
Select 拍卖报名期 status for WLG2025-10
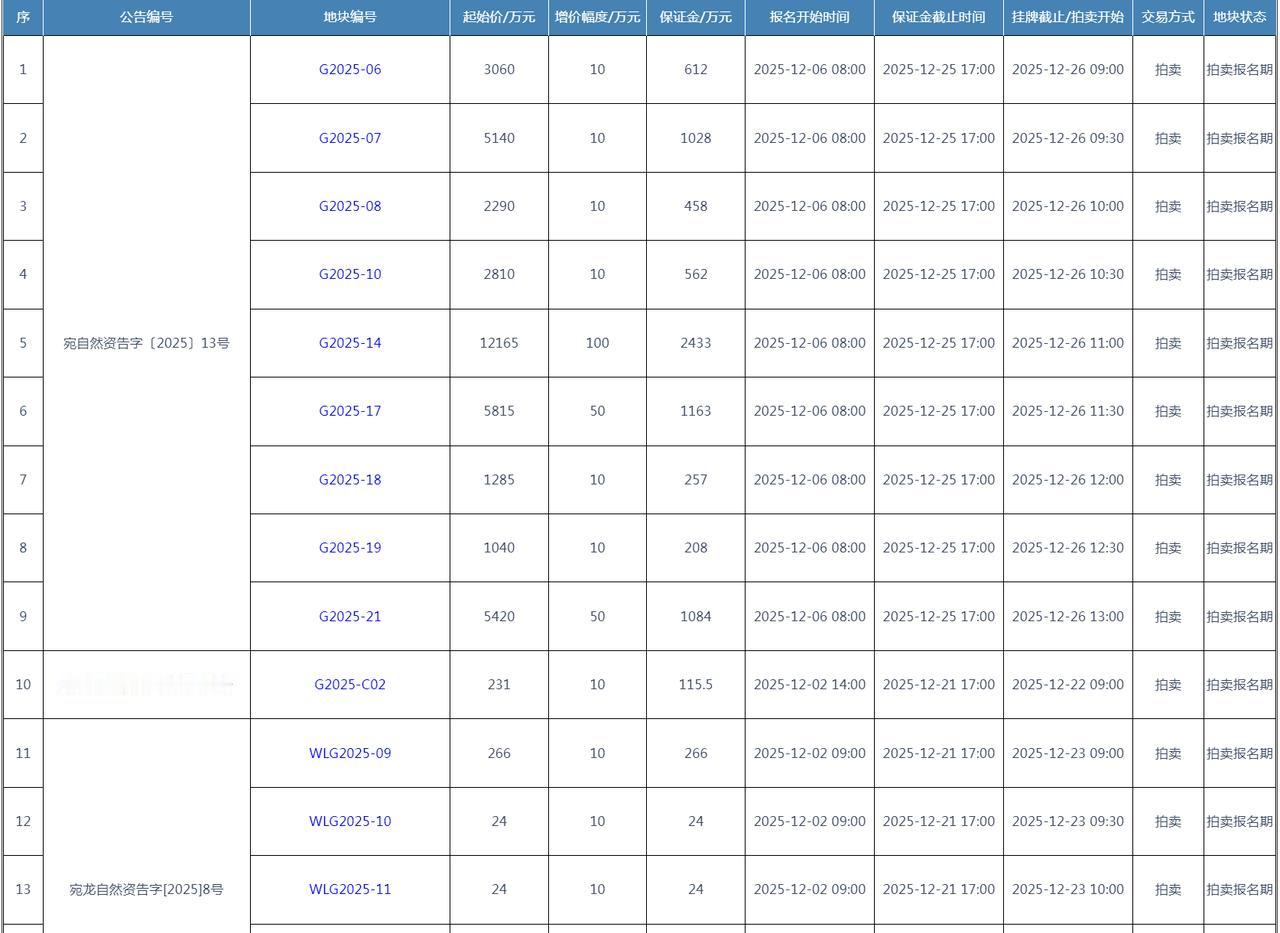(1240, 822)
